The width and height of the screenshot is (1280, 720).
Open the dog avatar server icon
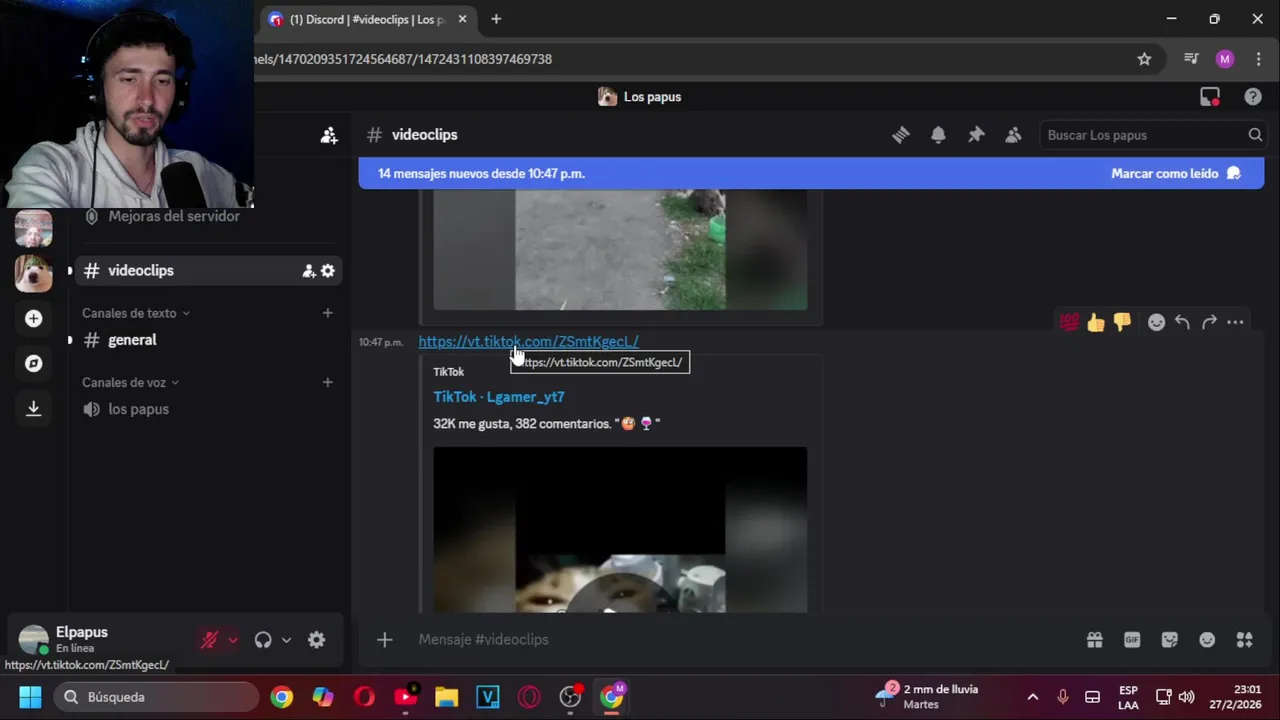[x=33, y=273]
